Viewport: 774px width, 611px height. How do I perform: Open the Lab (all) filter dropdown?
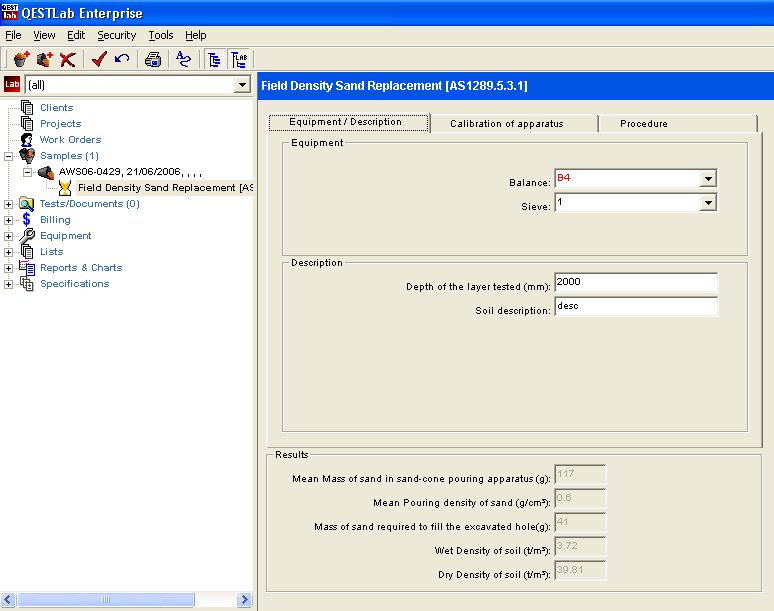click(x=241, y=85)
